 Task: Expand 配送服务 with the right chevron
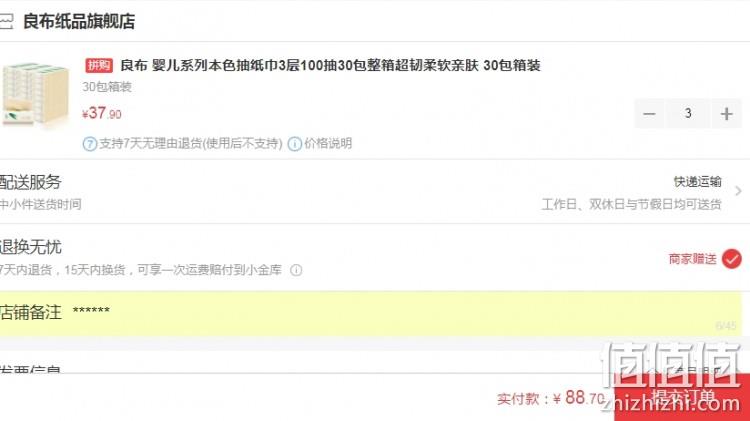[738, 191]
